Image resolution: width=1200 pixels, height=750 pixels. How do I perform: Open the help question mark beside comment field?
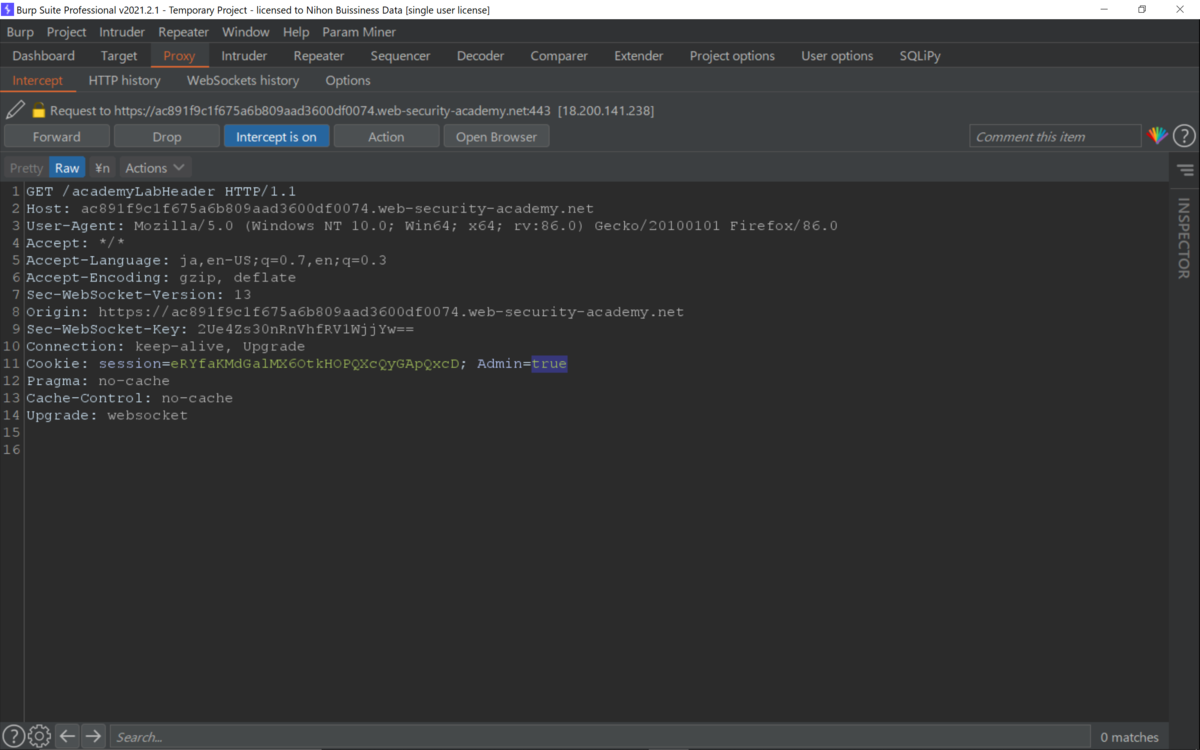[1184, 136]
